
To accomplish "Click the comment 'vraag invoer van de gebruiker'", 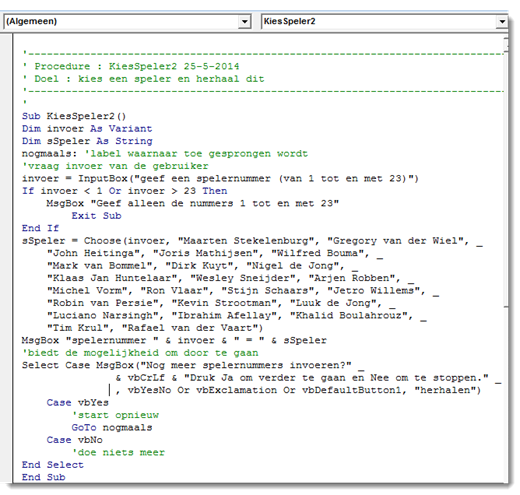I will pyautogui.click(x=115, y=166).
